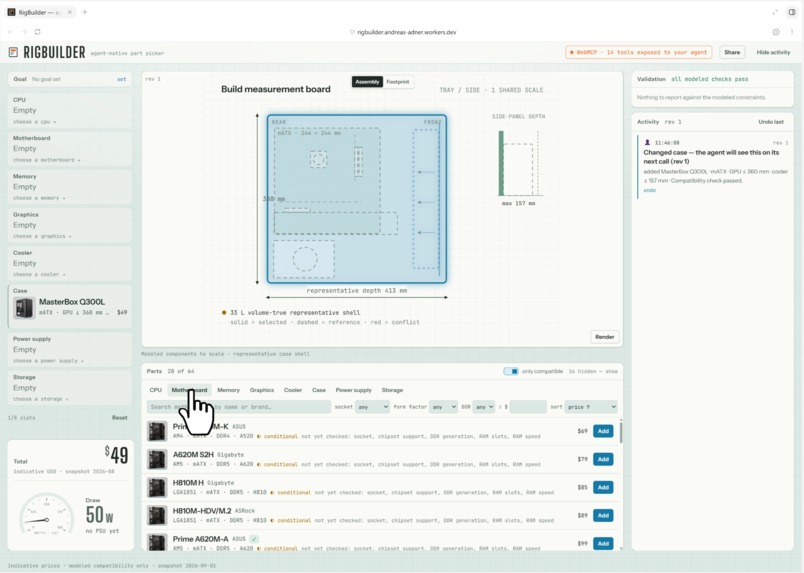Add the H810M H motherboard

point(603,487)
